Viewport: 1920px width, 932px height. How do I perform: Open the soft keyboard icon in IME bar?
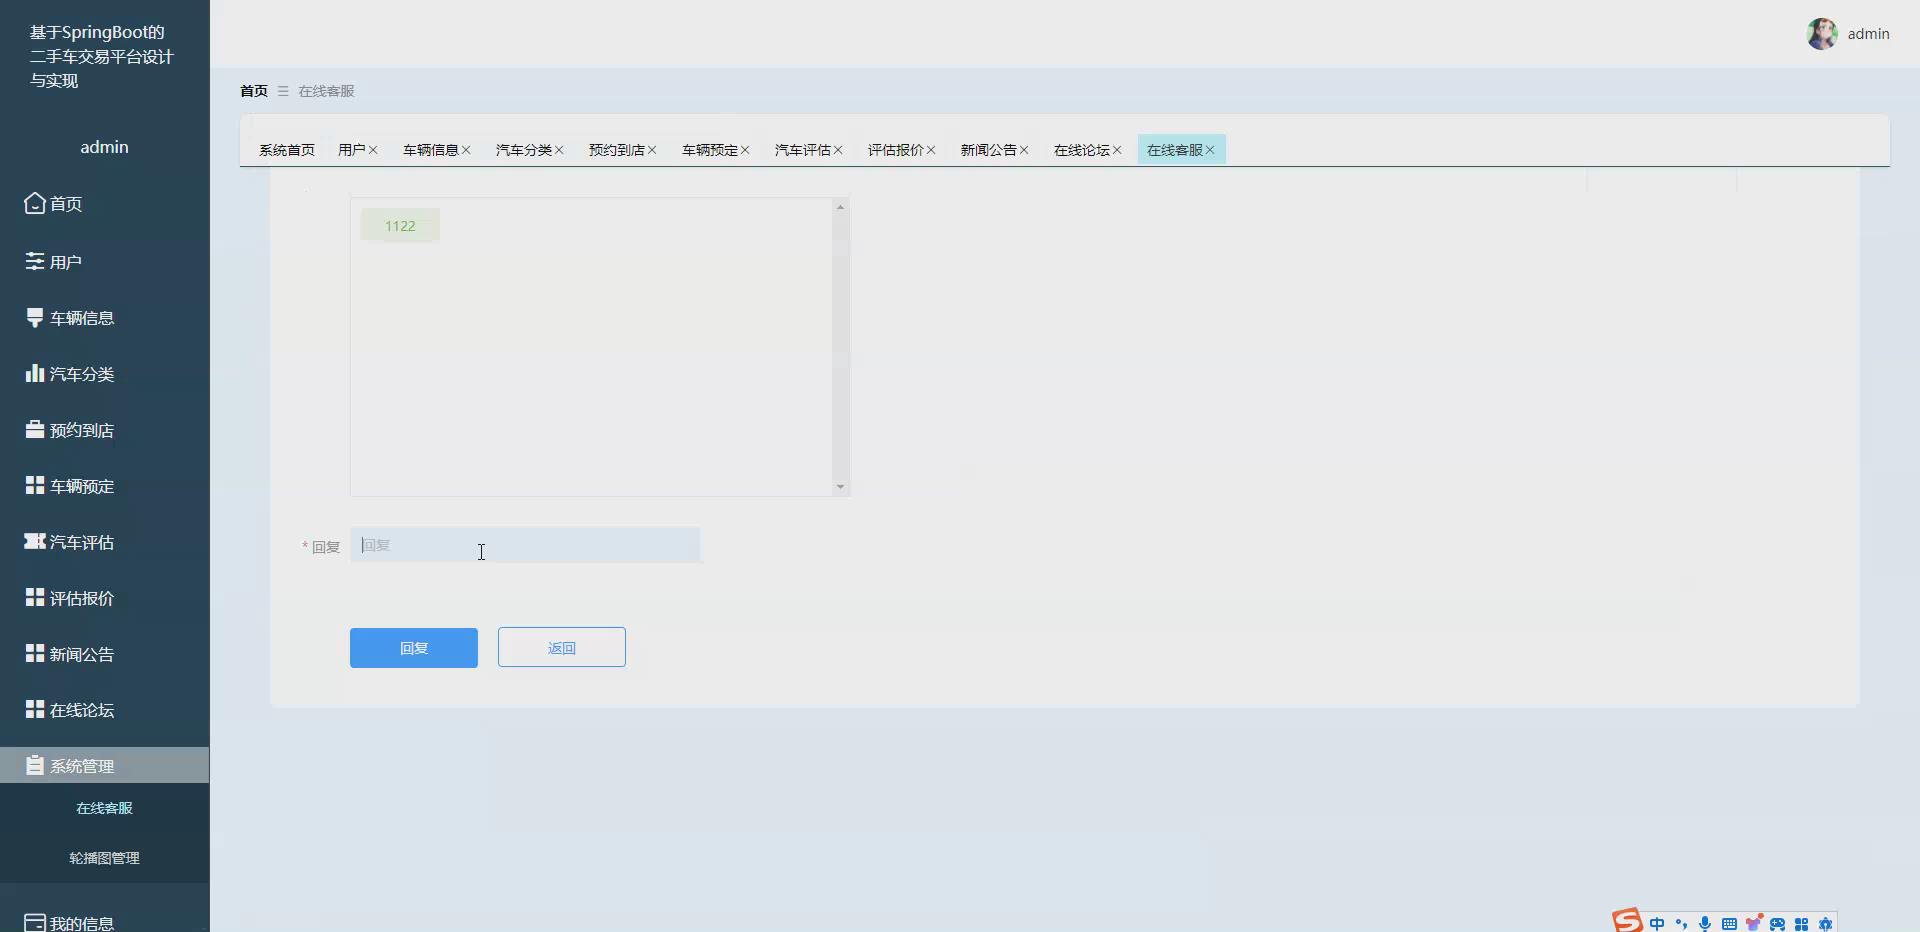pyautogui.click(x=1729, y=924)
